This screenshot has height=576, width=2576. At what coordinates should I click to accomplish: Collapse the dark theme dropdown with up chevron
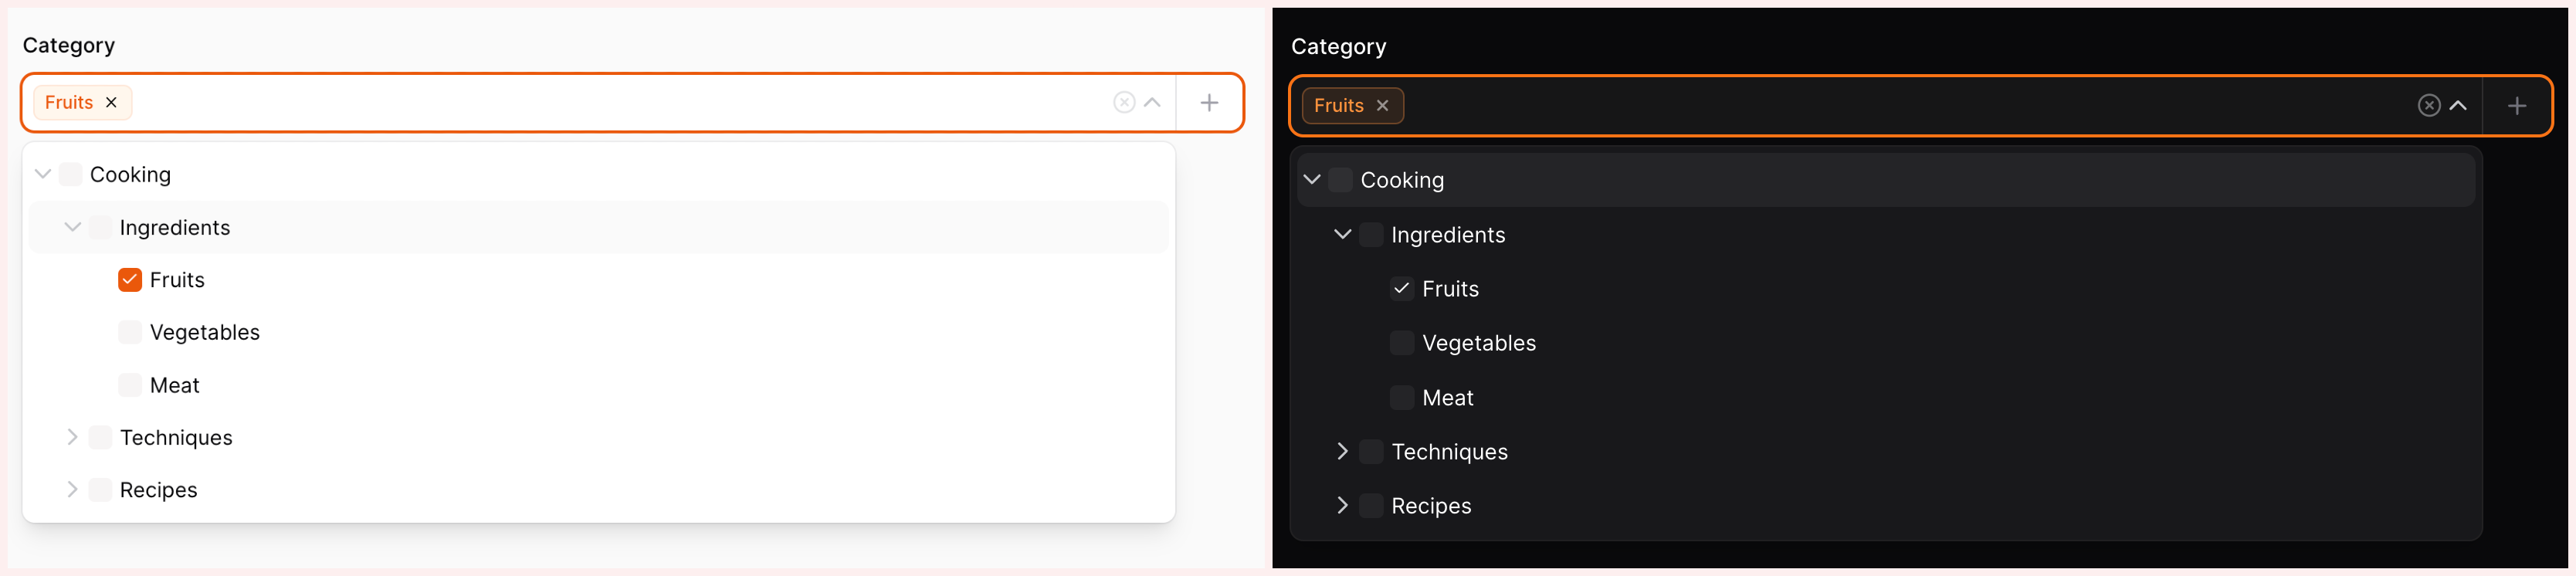point(2457,106)
